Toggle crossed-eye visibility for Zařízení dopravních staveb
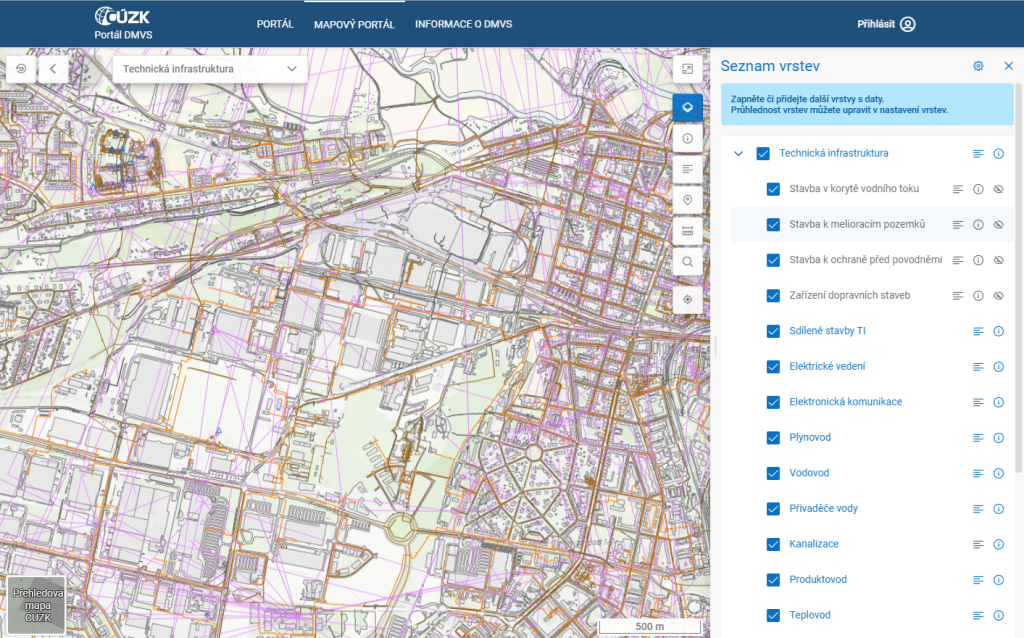The height and width of the screenshot is (638, 1024). (999, 296)
